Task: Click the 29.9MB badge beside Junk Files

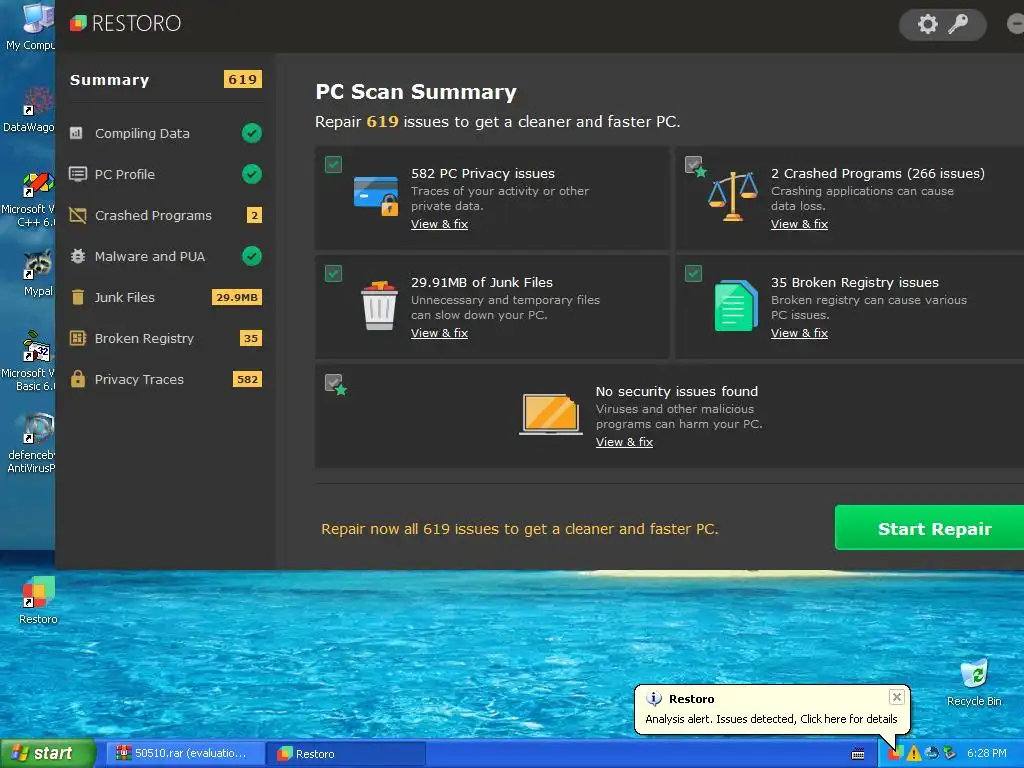Action: [236, 297]
